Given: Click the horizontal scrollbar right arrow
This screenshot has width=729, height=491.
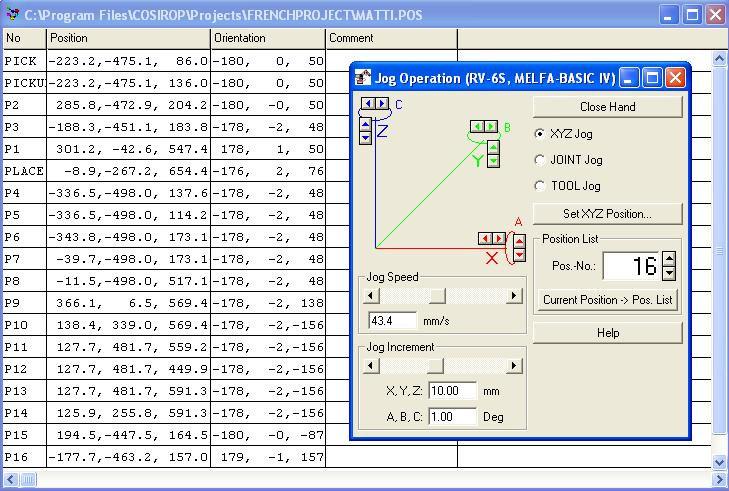Looking at the screenshot, I should coord(719,479).
